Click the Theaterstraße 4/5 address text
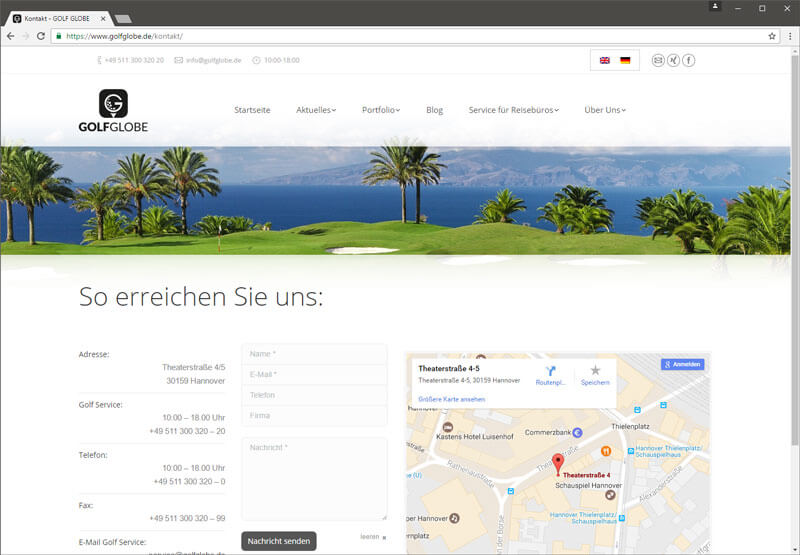Image resolution: width=800 pixels, height=555 pixels. (x=193, y=367)
